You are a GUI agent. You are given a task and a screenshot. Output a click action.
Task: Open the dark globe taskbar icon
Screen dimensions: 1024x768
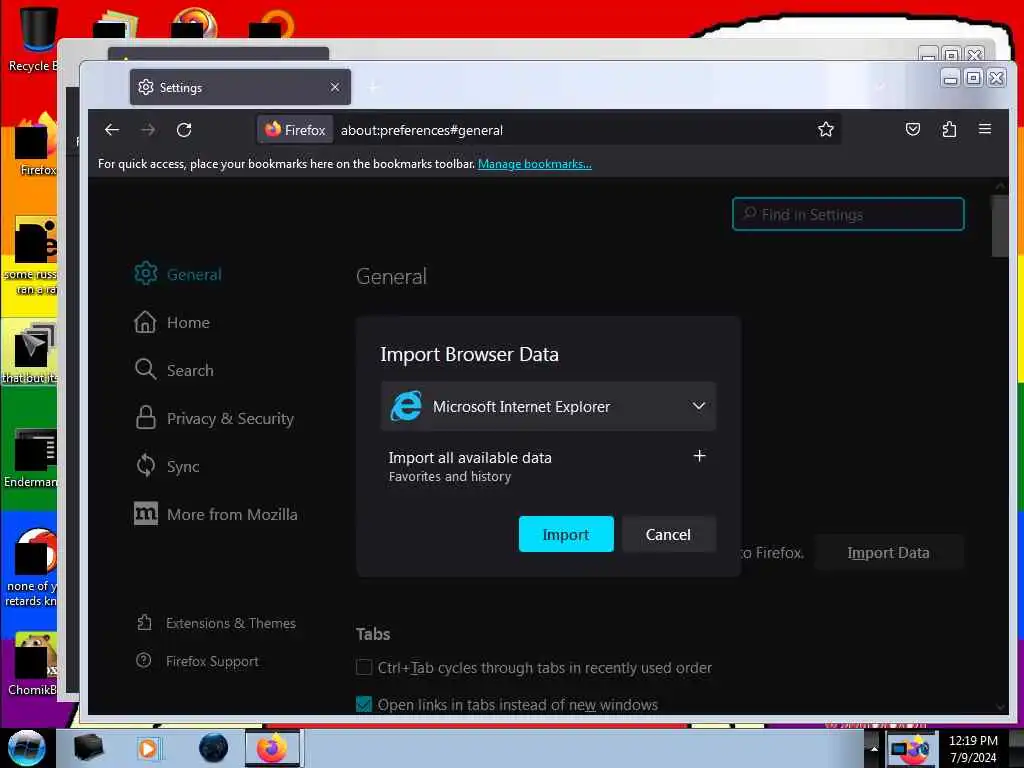point(213,748)
